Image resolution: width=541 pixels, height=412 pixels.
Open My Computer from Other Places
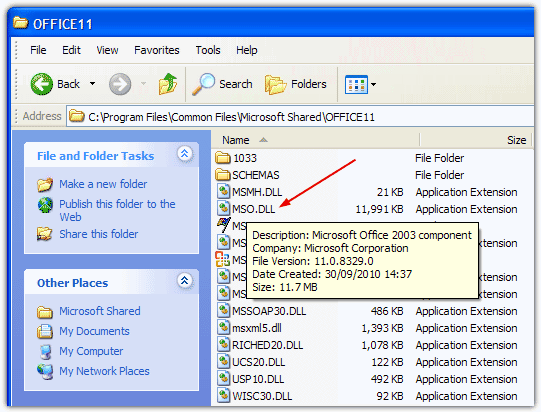(91, 351)
